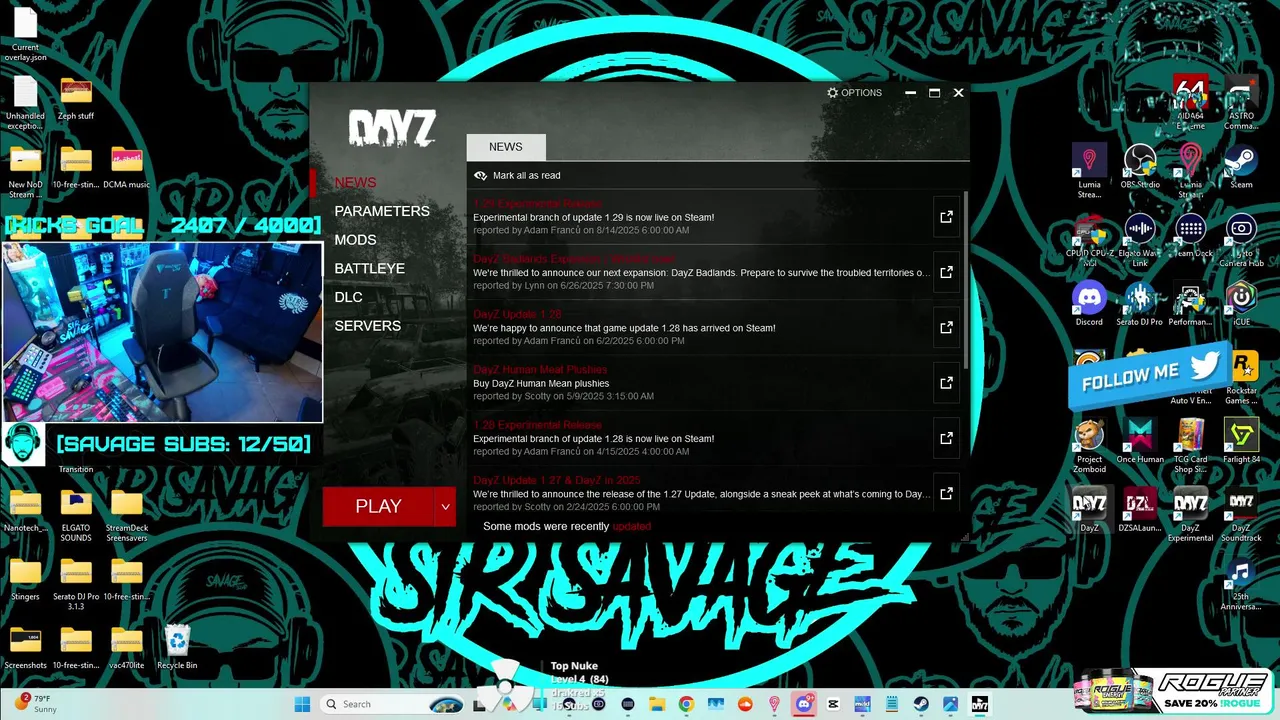Open the DayZ Update 1.28 headline

tap(517, 314)
